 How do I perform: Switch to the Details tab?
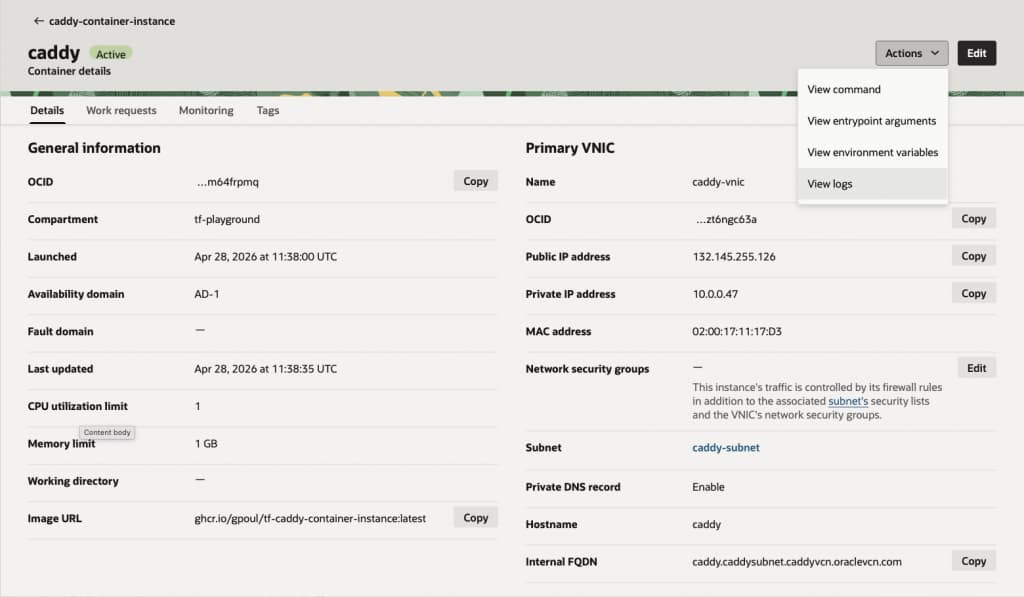click(x=47, y=110)
